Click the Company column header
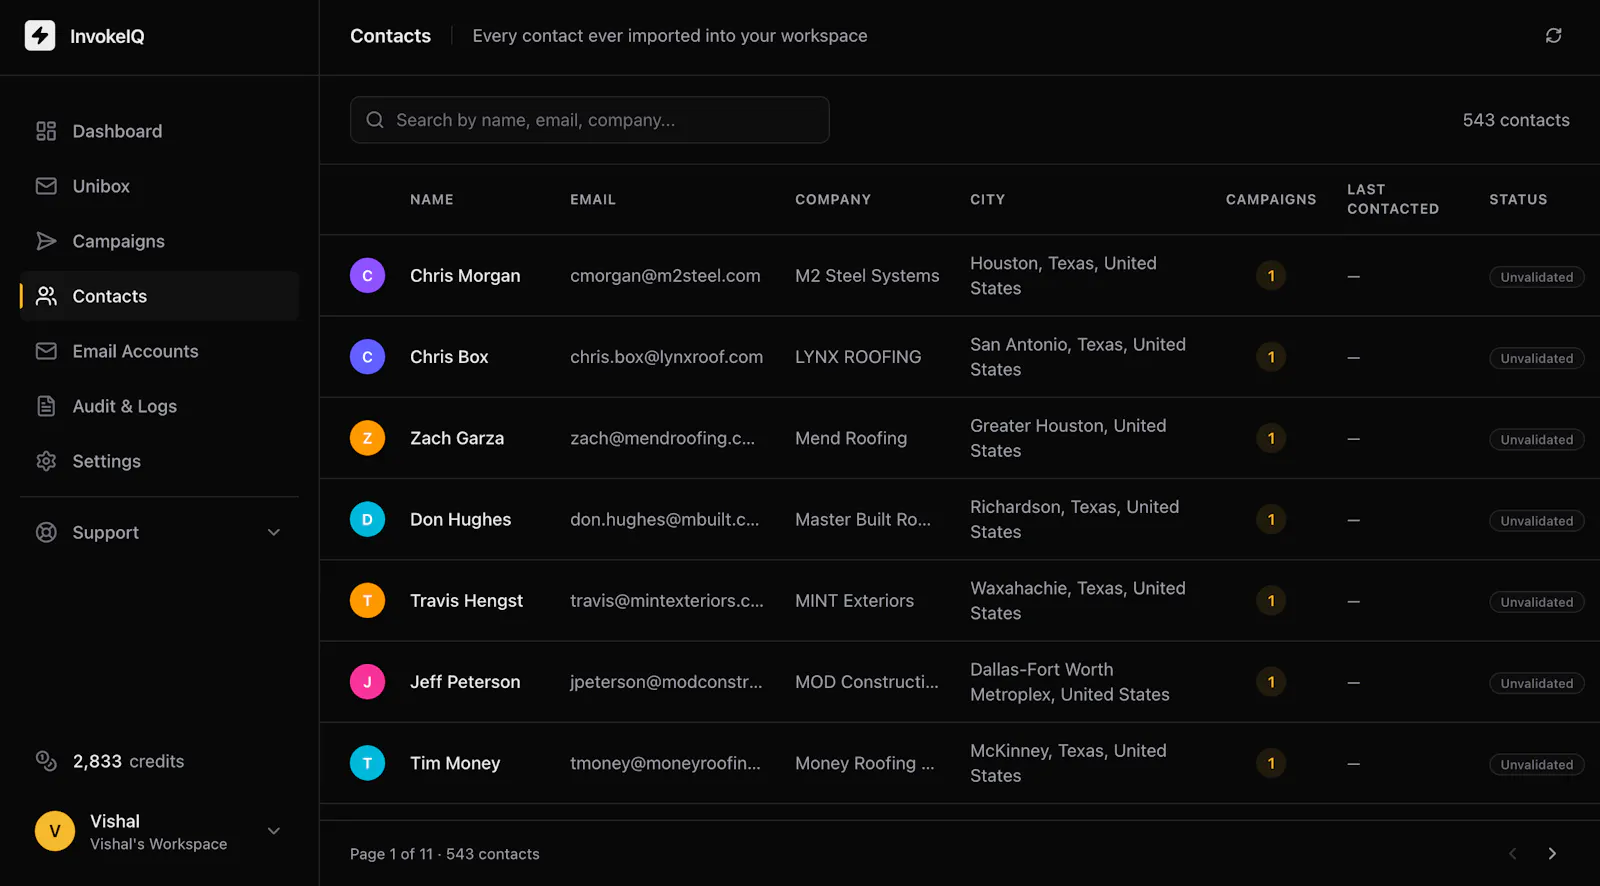The image size is (1600, 886). coord(833,199)
